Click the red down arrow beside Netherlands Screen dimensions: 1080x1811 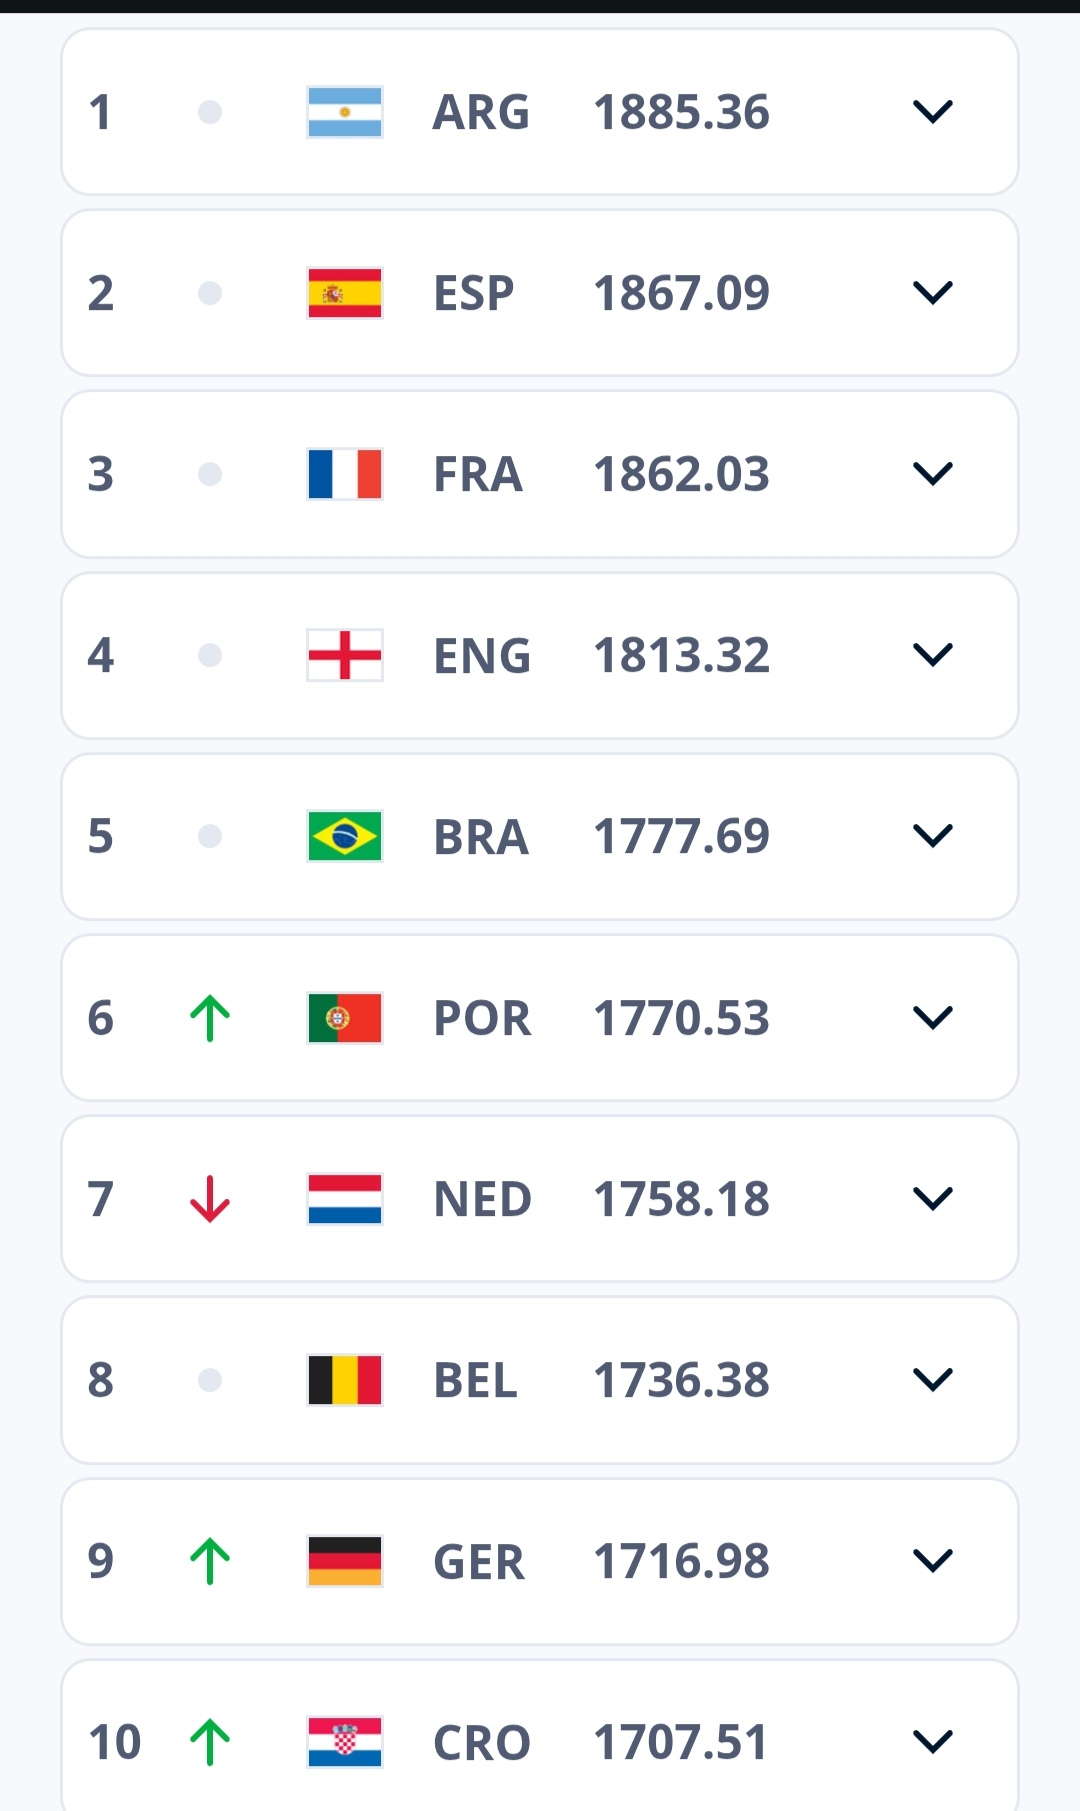[x=210, y=1199]
